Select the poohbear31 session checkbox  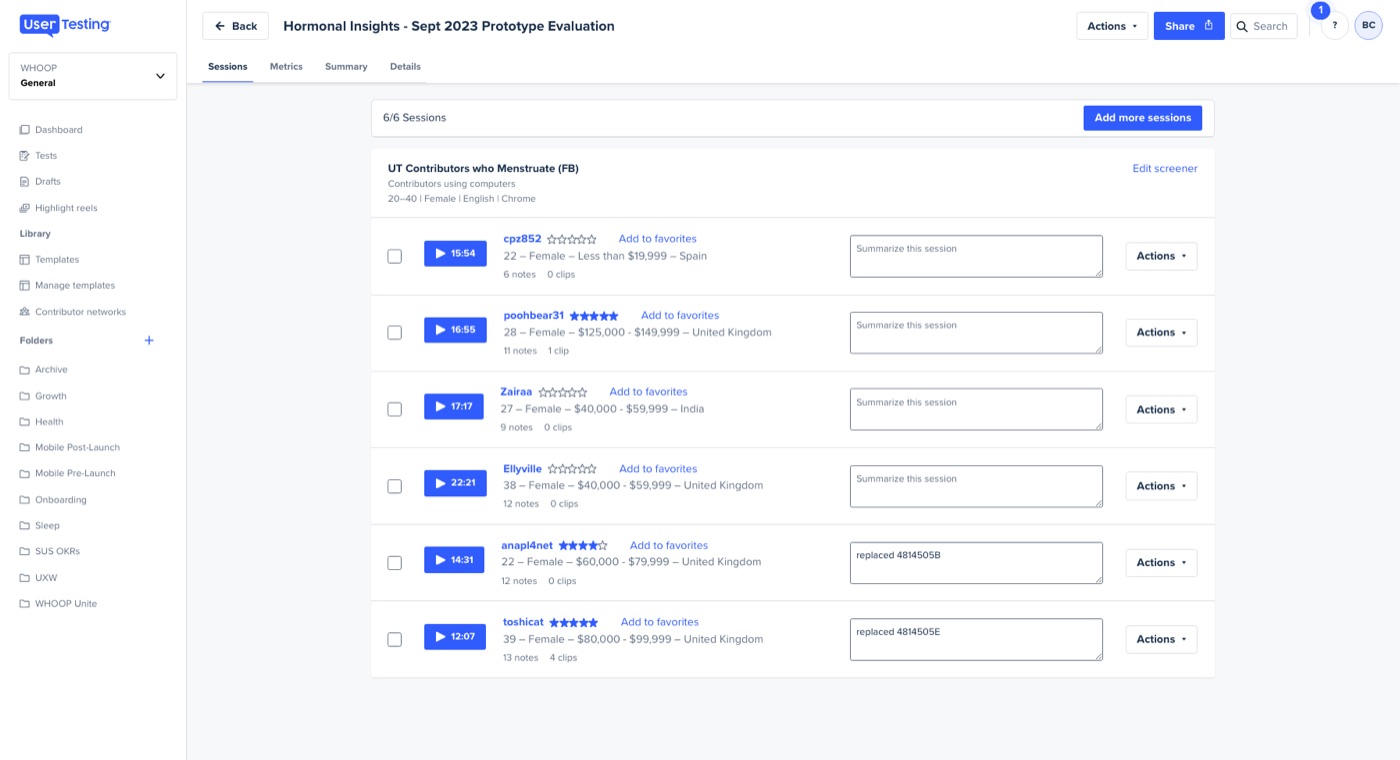tap(395, 332)
